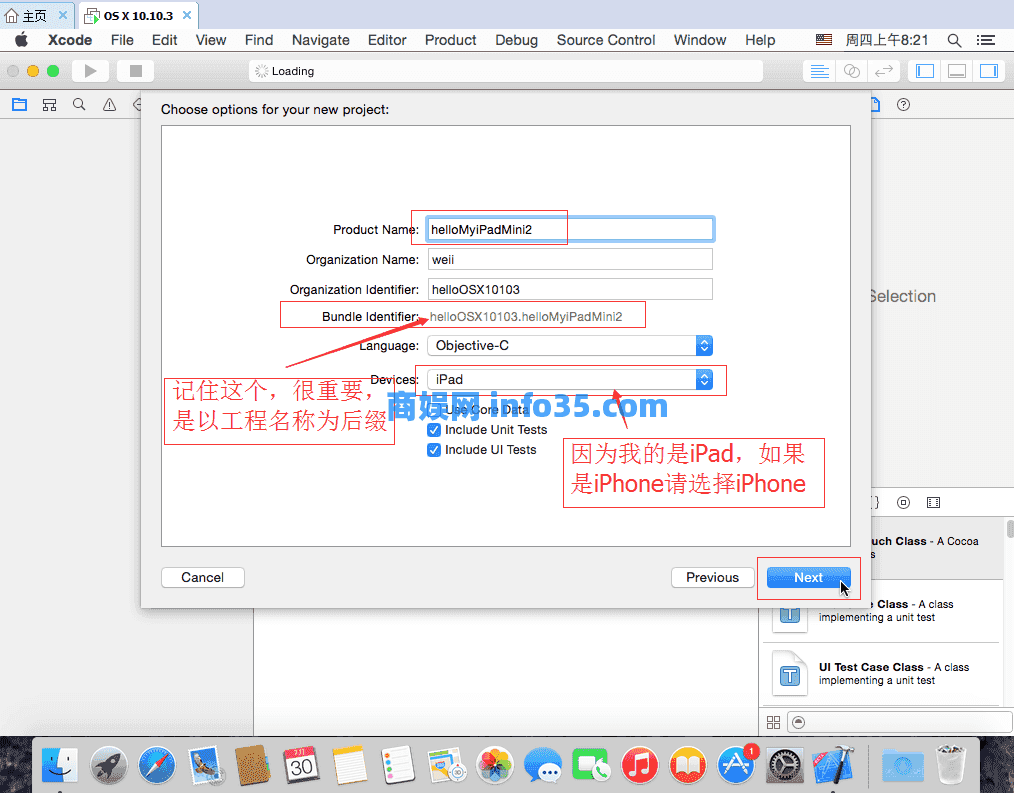Viewport: 1014px width, 793px height.
Task: Open the Project navigator
Action: [19, 104]
